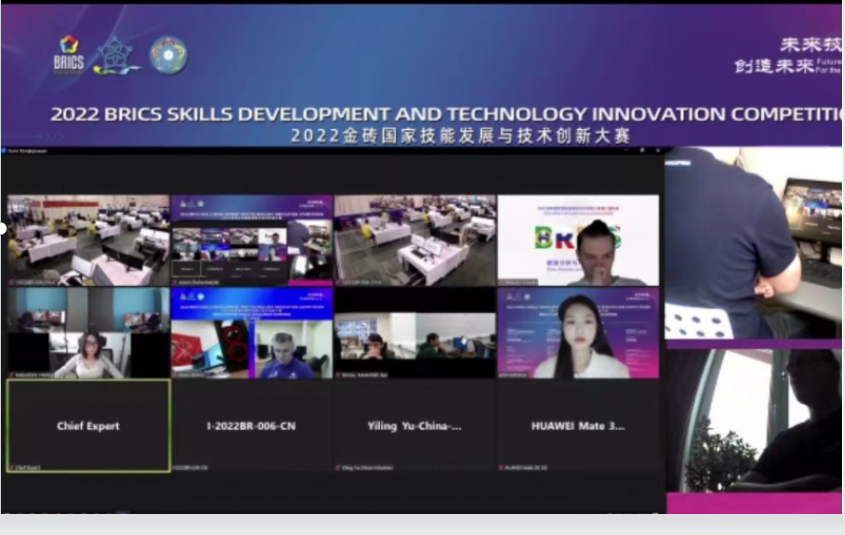Select video of woman with glasses at desk
Viewport: 845px width, 535px height.
tap(88, 333)
